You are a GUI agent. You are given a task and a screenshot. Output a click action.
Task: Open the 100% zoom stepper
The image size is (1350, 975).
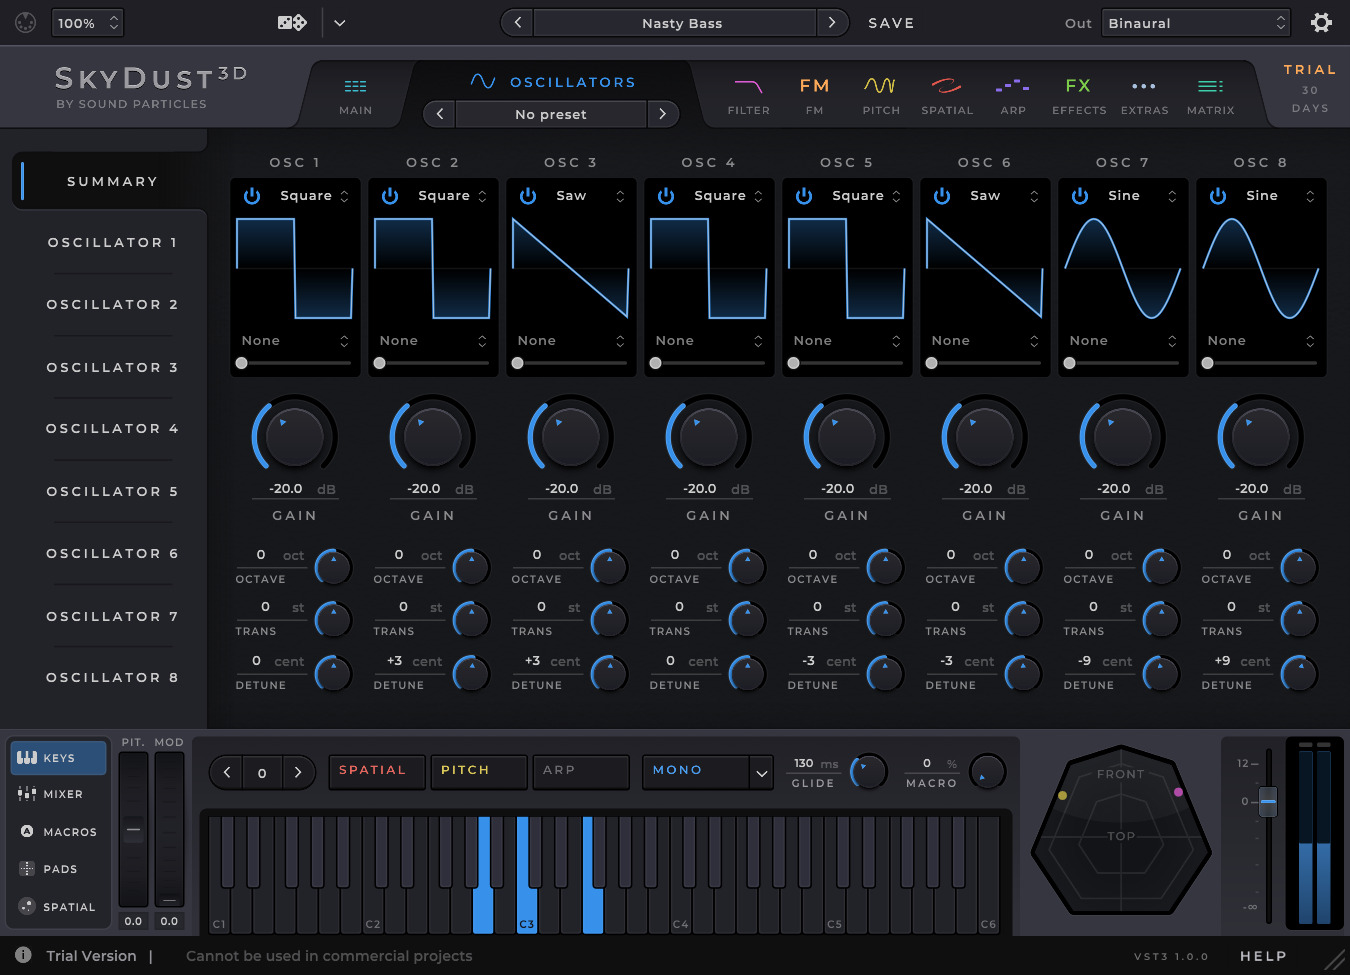point(87,22)
